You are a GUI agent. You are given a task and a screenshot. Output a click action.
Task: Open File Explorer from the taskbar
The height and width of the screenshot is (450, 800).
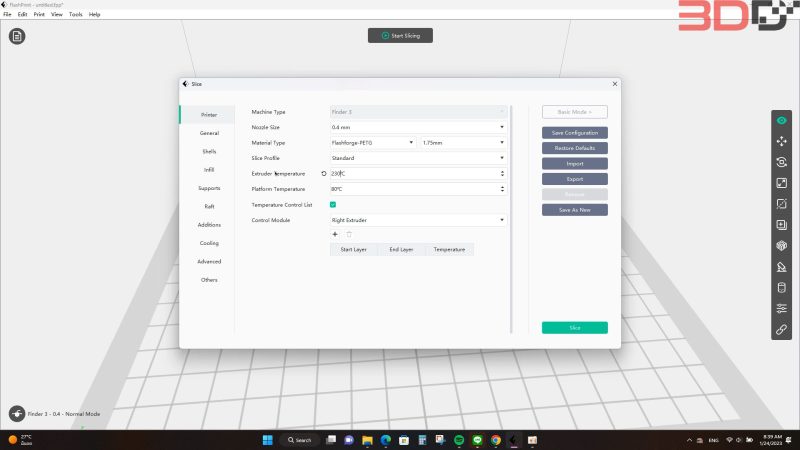(x=367, y=440)
